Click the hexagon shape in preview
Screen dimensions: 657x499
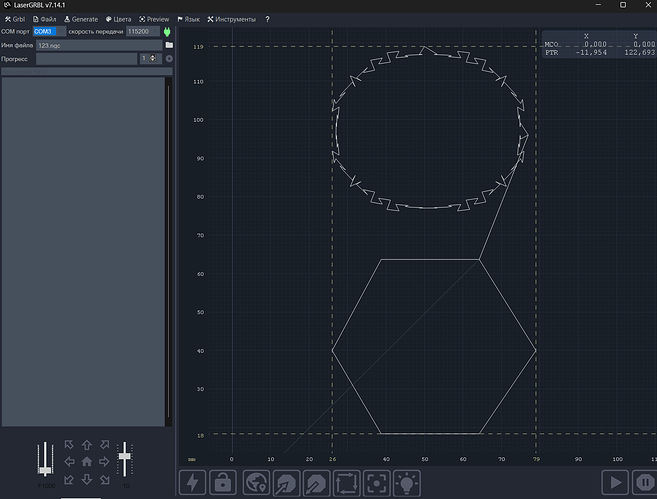point(434,346)
